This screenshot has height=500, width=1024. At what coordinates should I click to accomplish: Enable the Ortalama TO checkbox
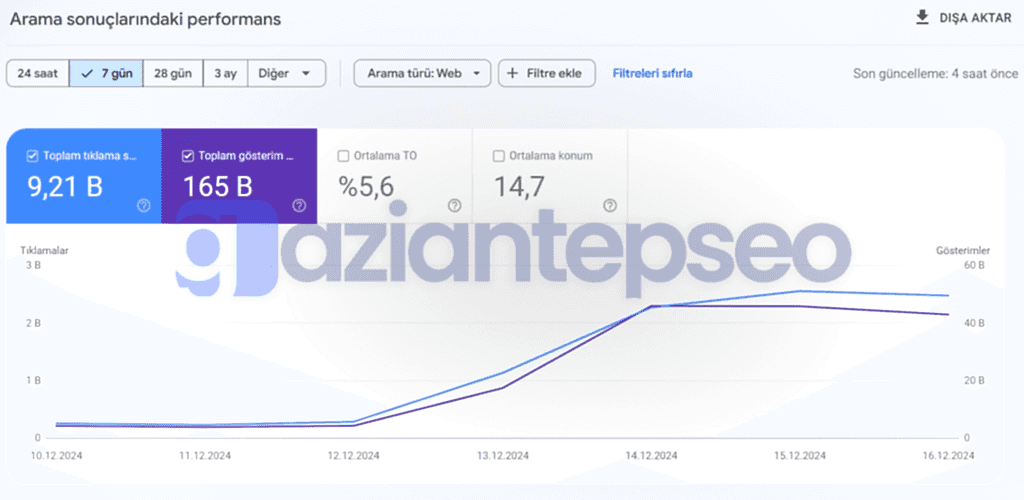click(x=344, y=156)
